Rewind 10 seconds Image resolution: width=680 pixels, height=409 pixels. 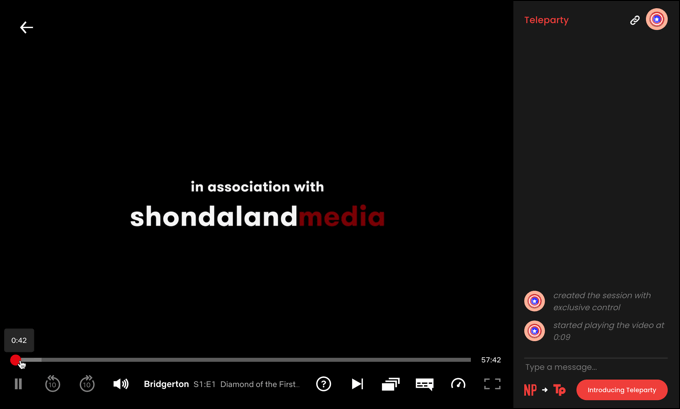click(52, 384)
